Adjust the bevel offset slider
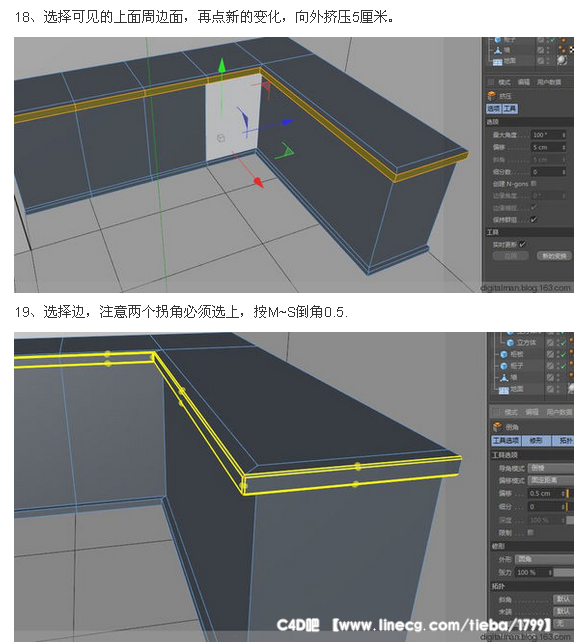 (570, 493)
